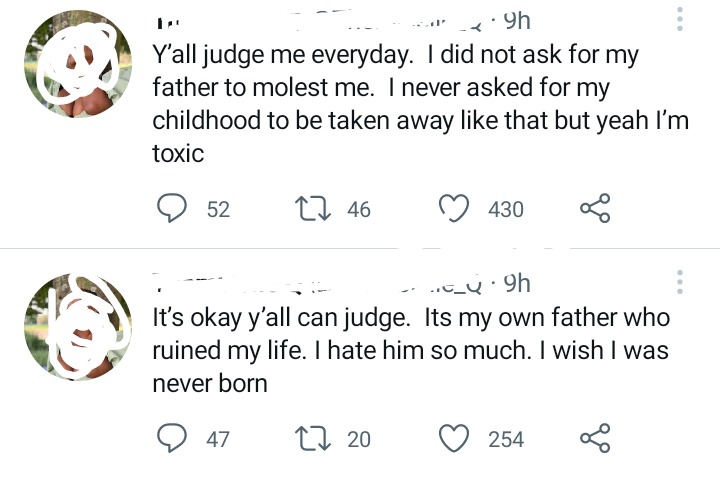Open profile picture of first tweet author
Screen dimensions: 720x481
coord(78,64)
